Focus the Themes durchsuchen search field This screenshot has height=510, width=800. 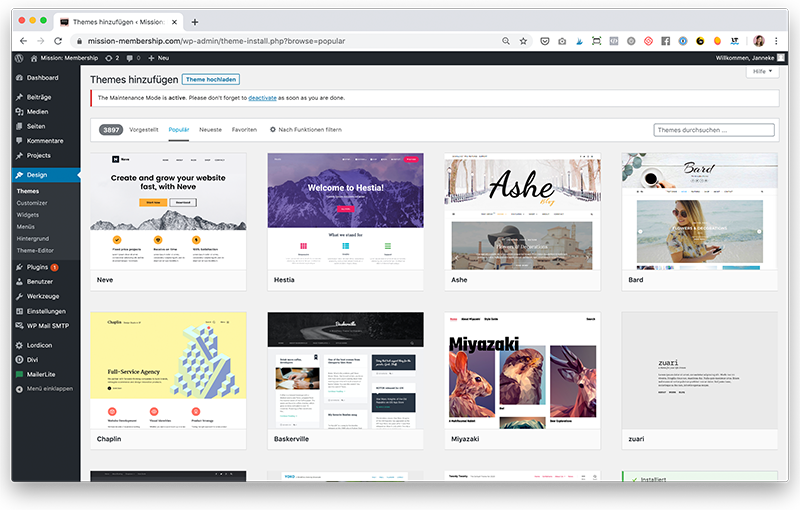coord(714,130)
